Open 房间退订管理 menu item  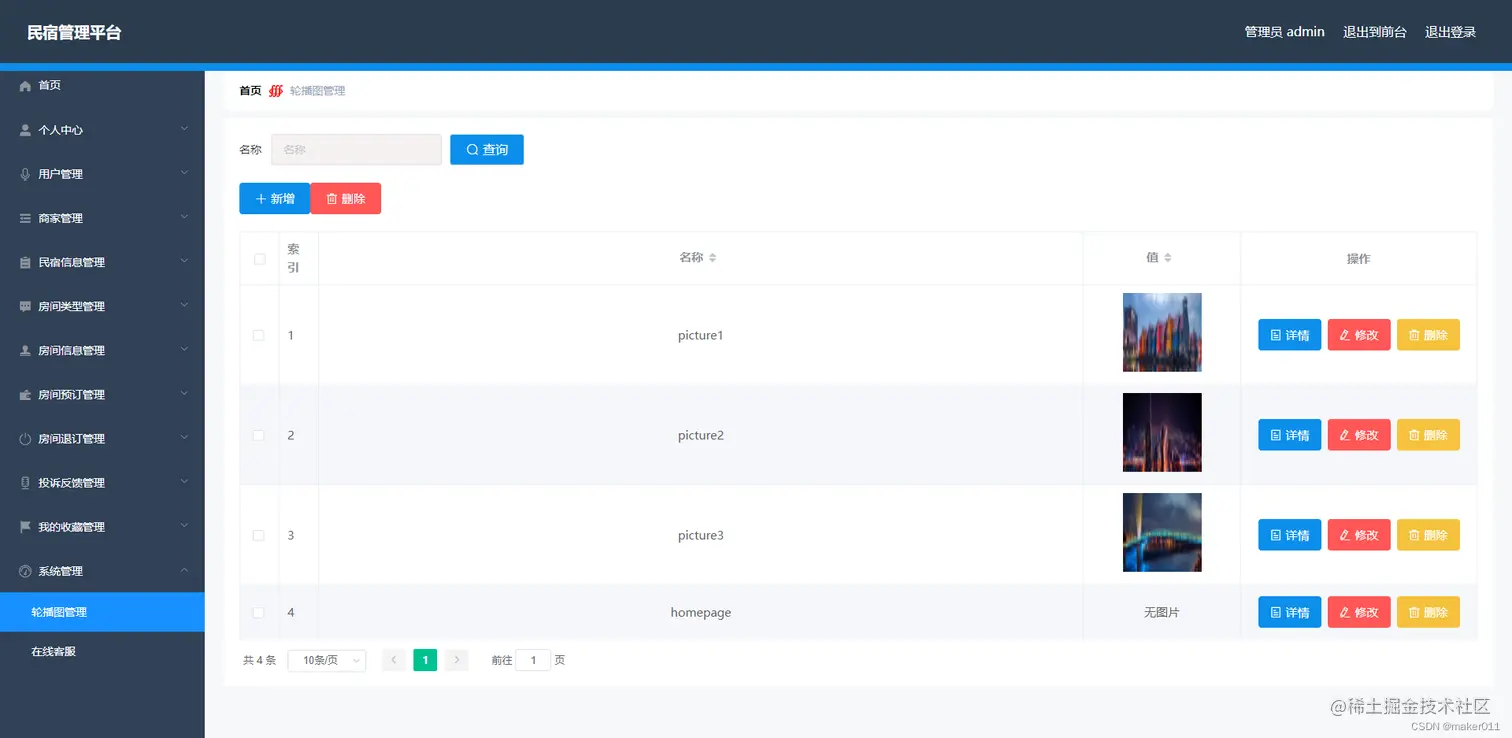(102, 439)
